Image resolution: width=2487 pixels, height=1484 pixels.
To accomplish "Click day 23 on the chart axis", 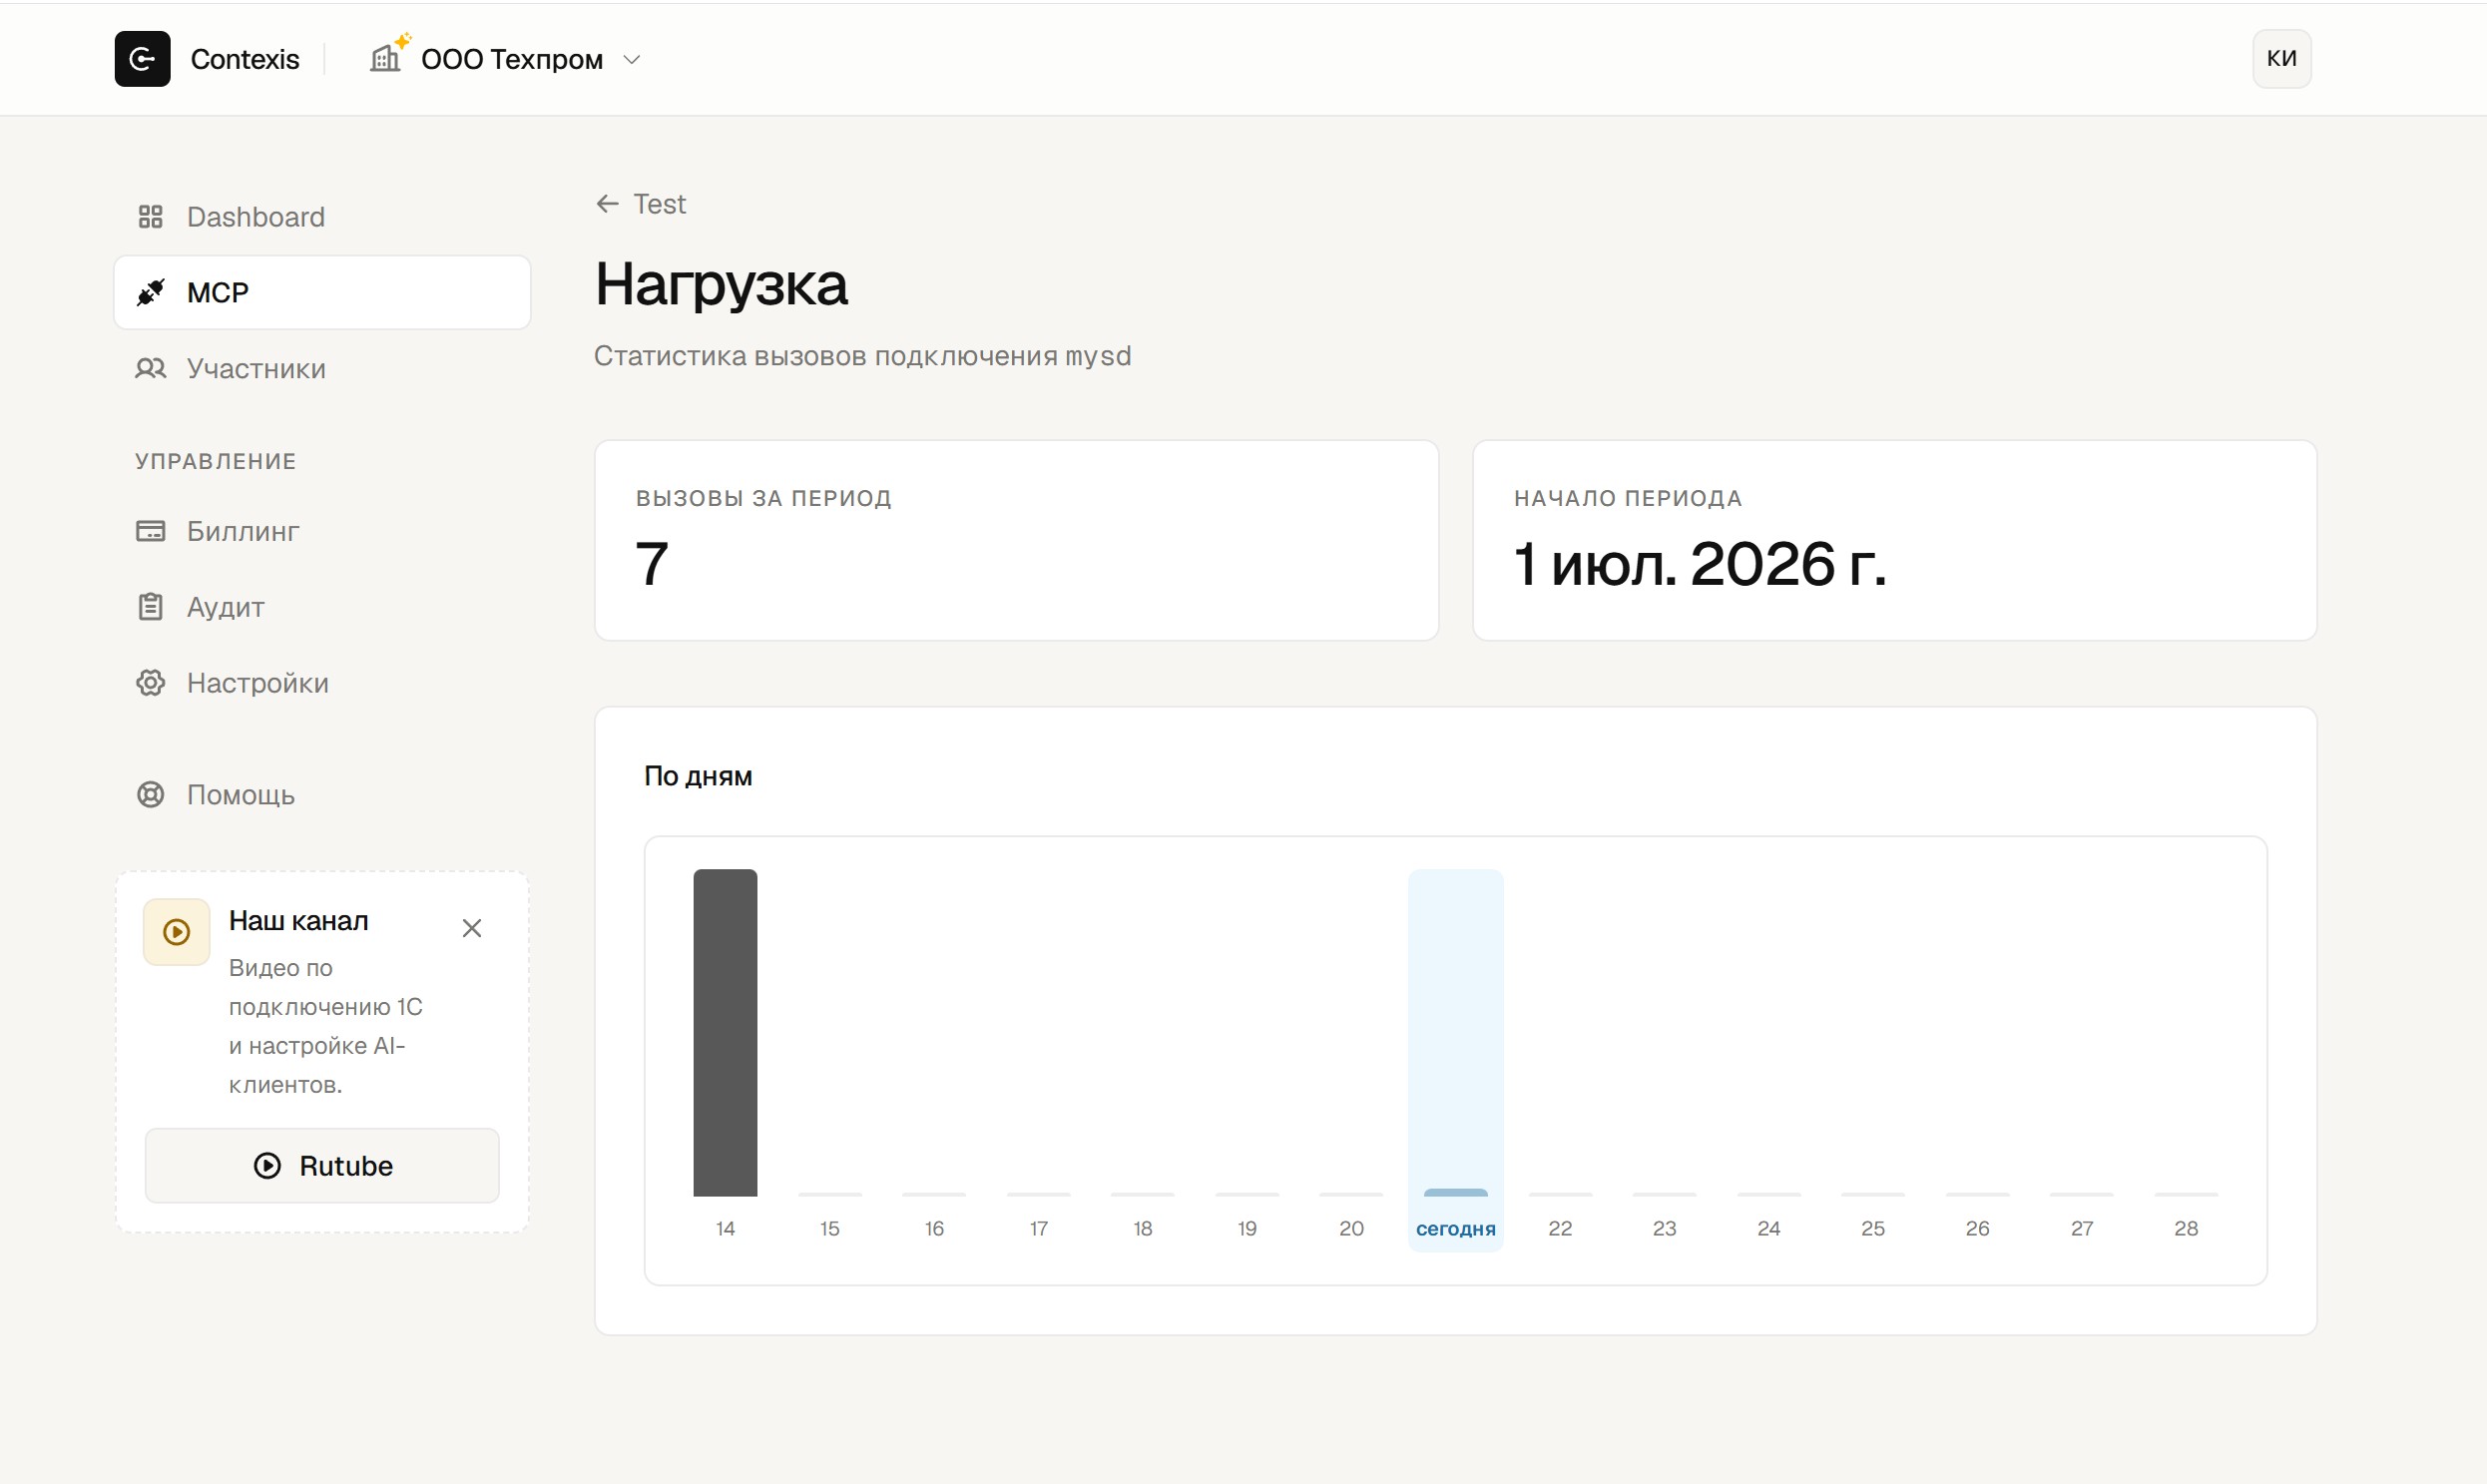I will tap(1664, 1228).
